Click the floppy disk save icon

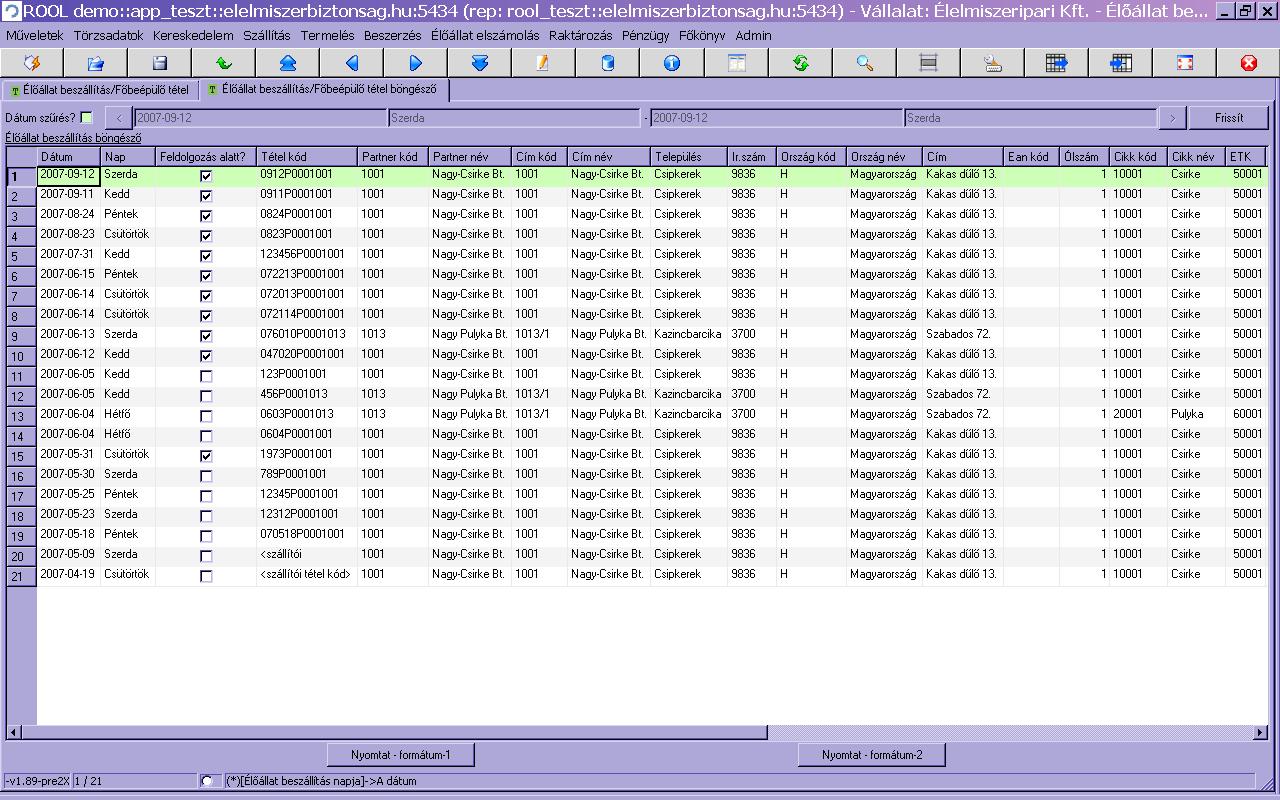160,63
